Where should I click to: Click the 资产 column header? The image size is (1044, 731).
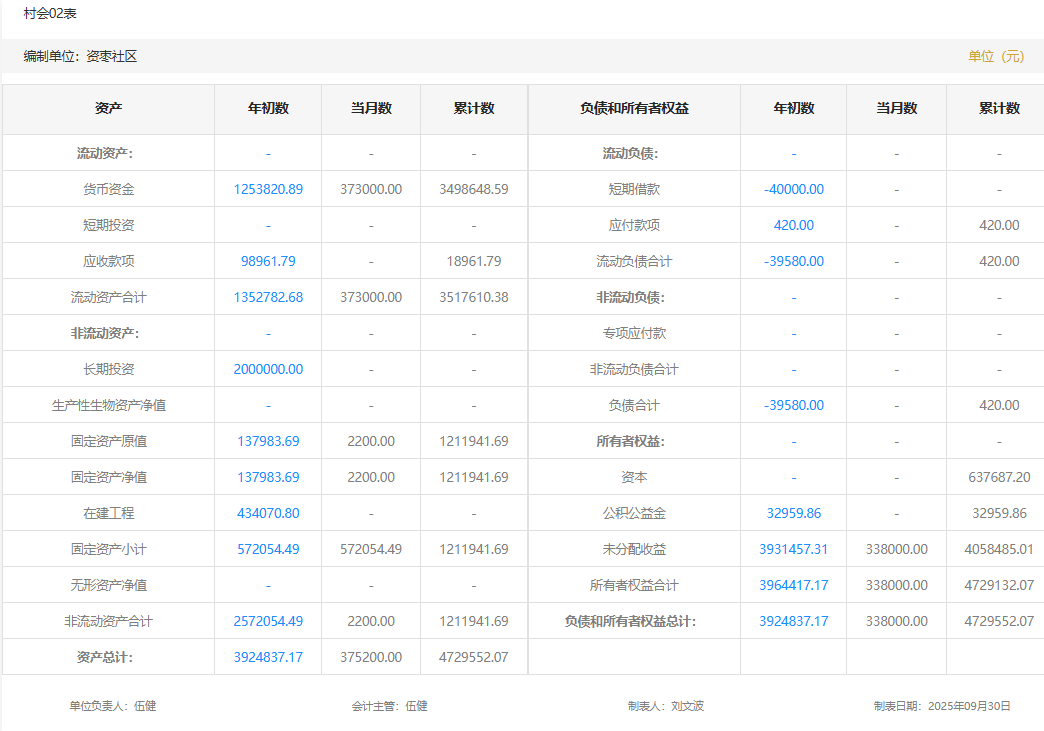click(109, 108)
